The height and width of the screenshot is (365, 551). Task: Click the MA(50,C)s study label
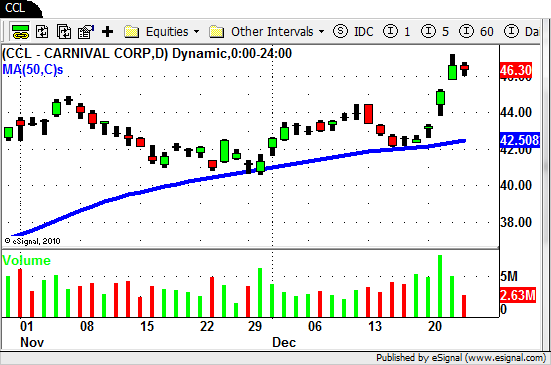(x=33, y=69)
